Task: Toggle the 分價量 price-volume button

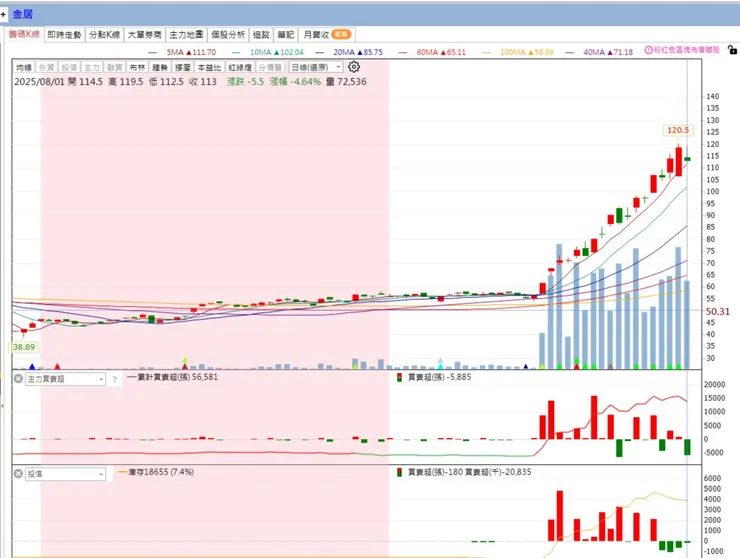Action: tap(270, 68)
